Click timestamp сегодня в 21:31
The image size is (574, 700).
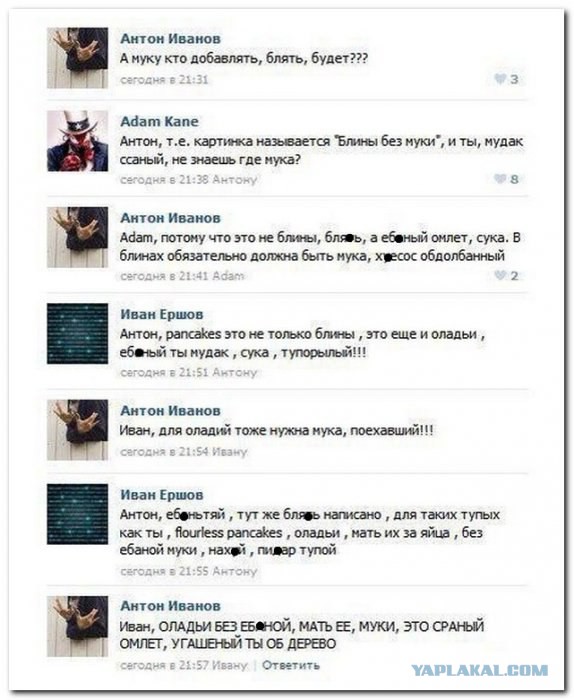tap(164, 79)
